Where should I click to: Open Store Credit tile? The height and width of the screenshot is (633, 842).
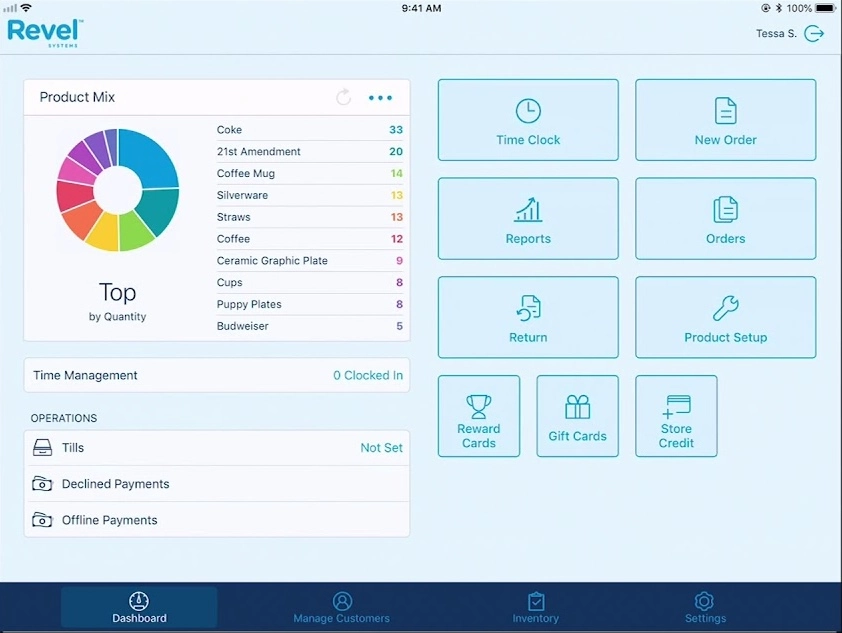click(x=676, y=416)
